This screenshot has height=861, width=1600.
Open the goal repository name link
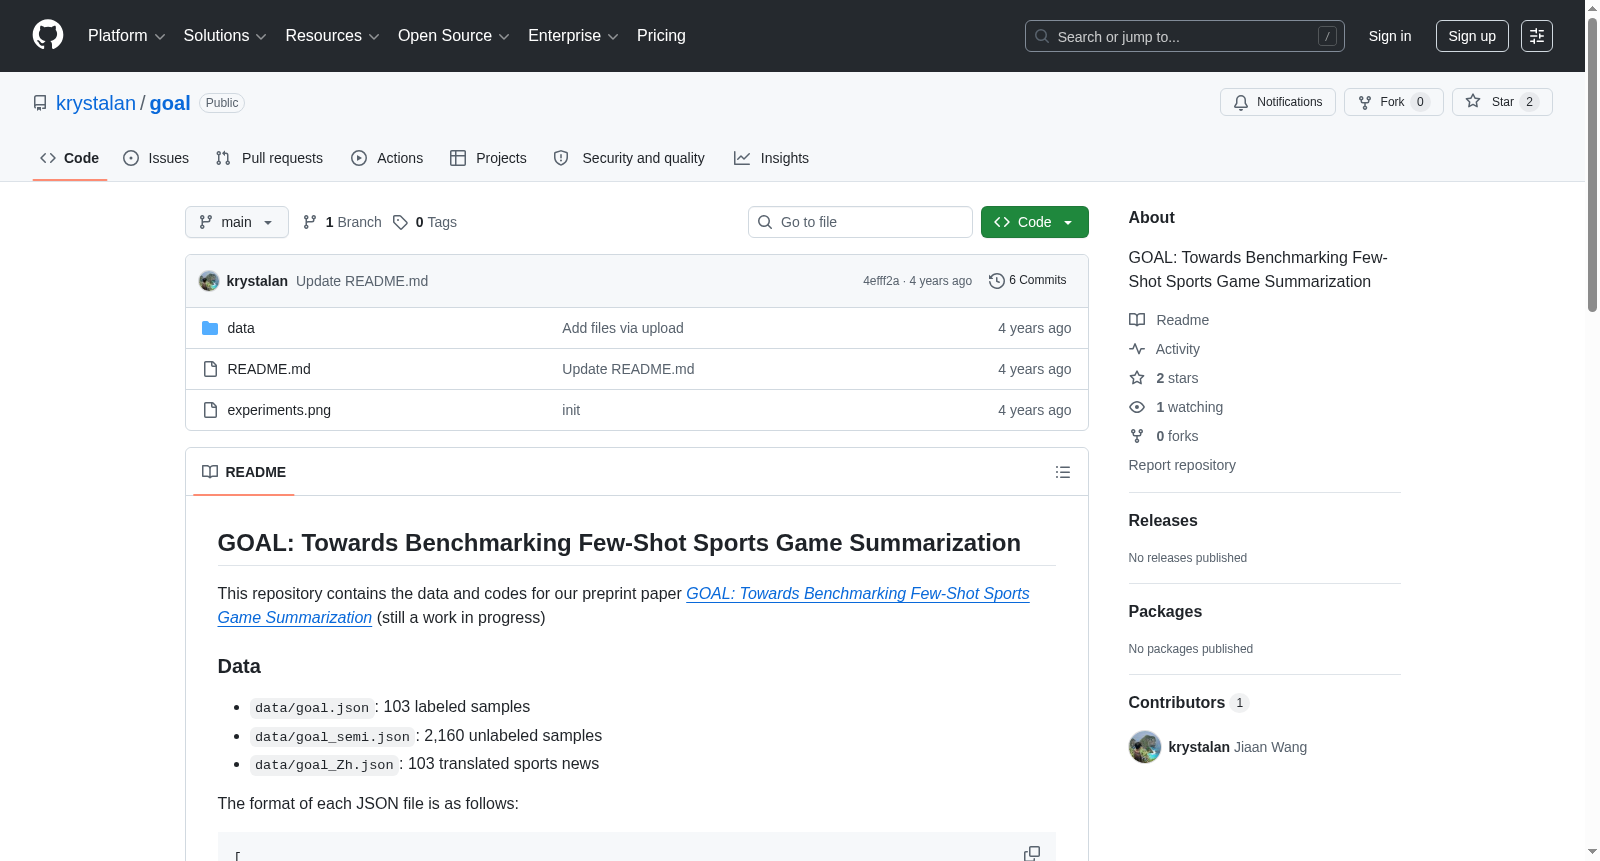[170, 103]
